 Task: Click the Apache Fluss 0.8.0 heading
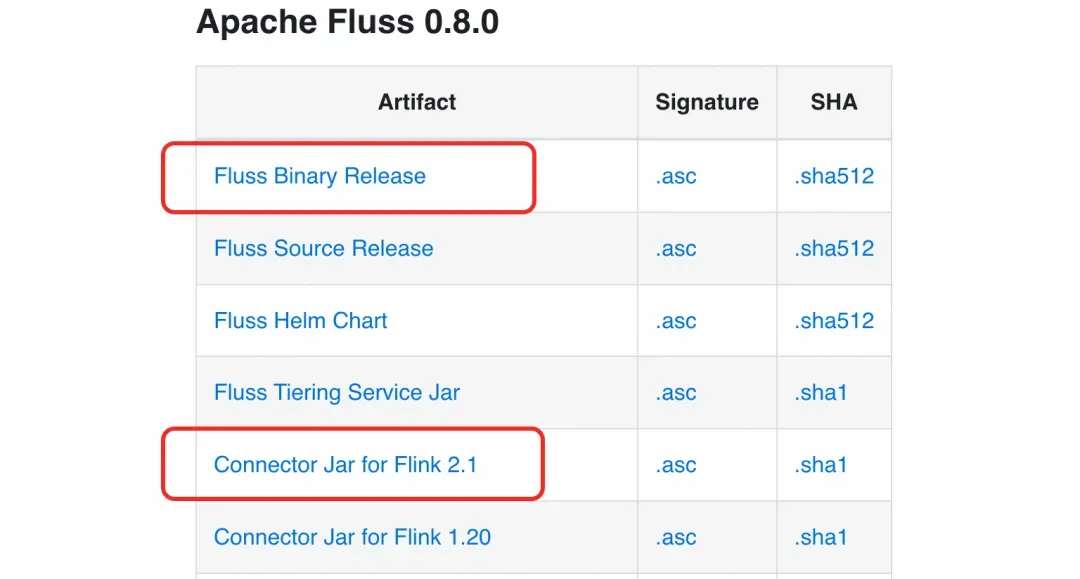click(x=347, y=22)
